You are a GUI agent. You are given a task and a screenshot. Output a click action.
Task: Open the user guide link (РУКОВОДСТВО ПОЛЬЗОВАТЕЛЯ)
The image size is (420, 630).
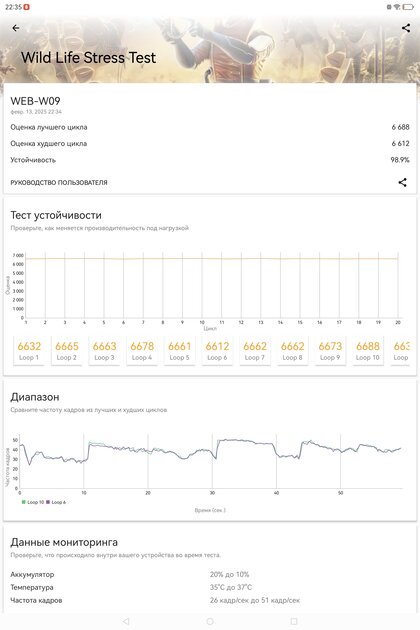pyautogui.click(x=59, y=182)
